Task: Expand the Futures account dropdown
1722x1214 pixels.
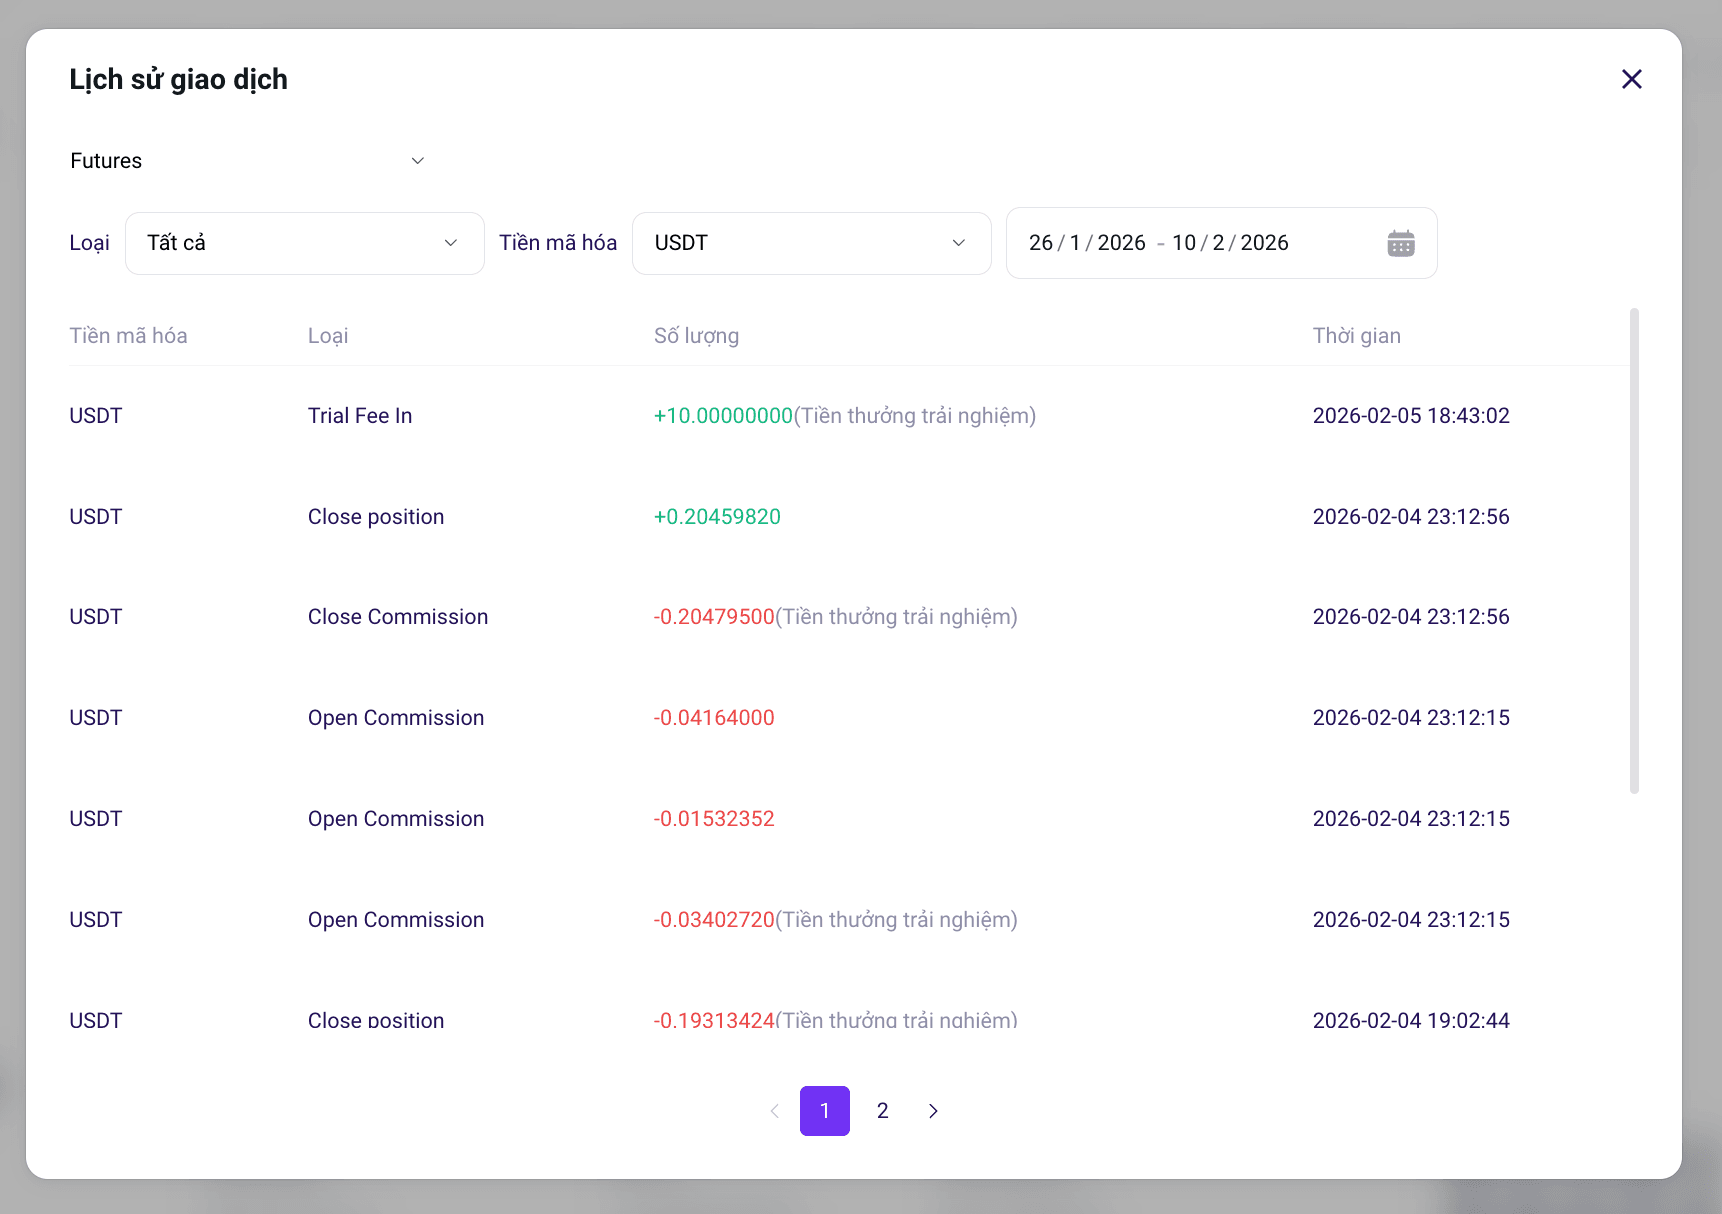Action: pyautogui.click(x=248, y=161)
